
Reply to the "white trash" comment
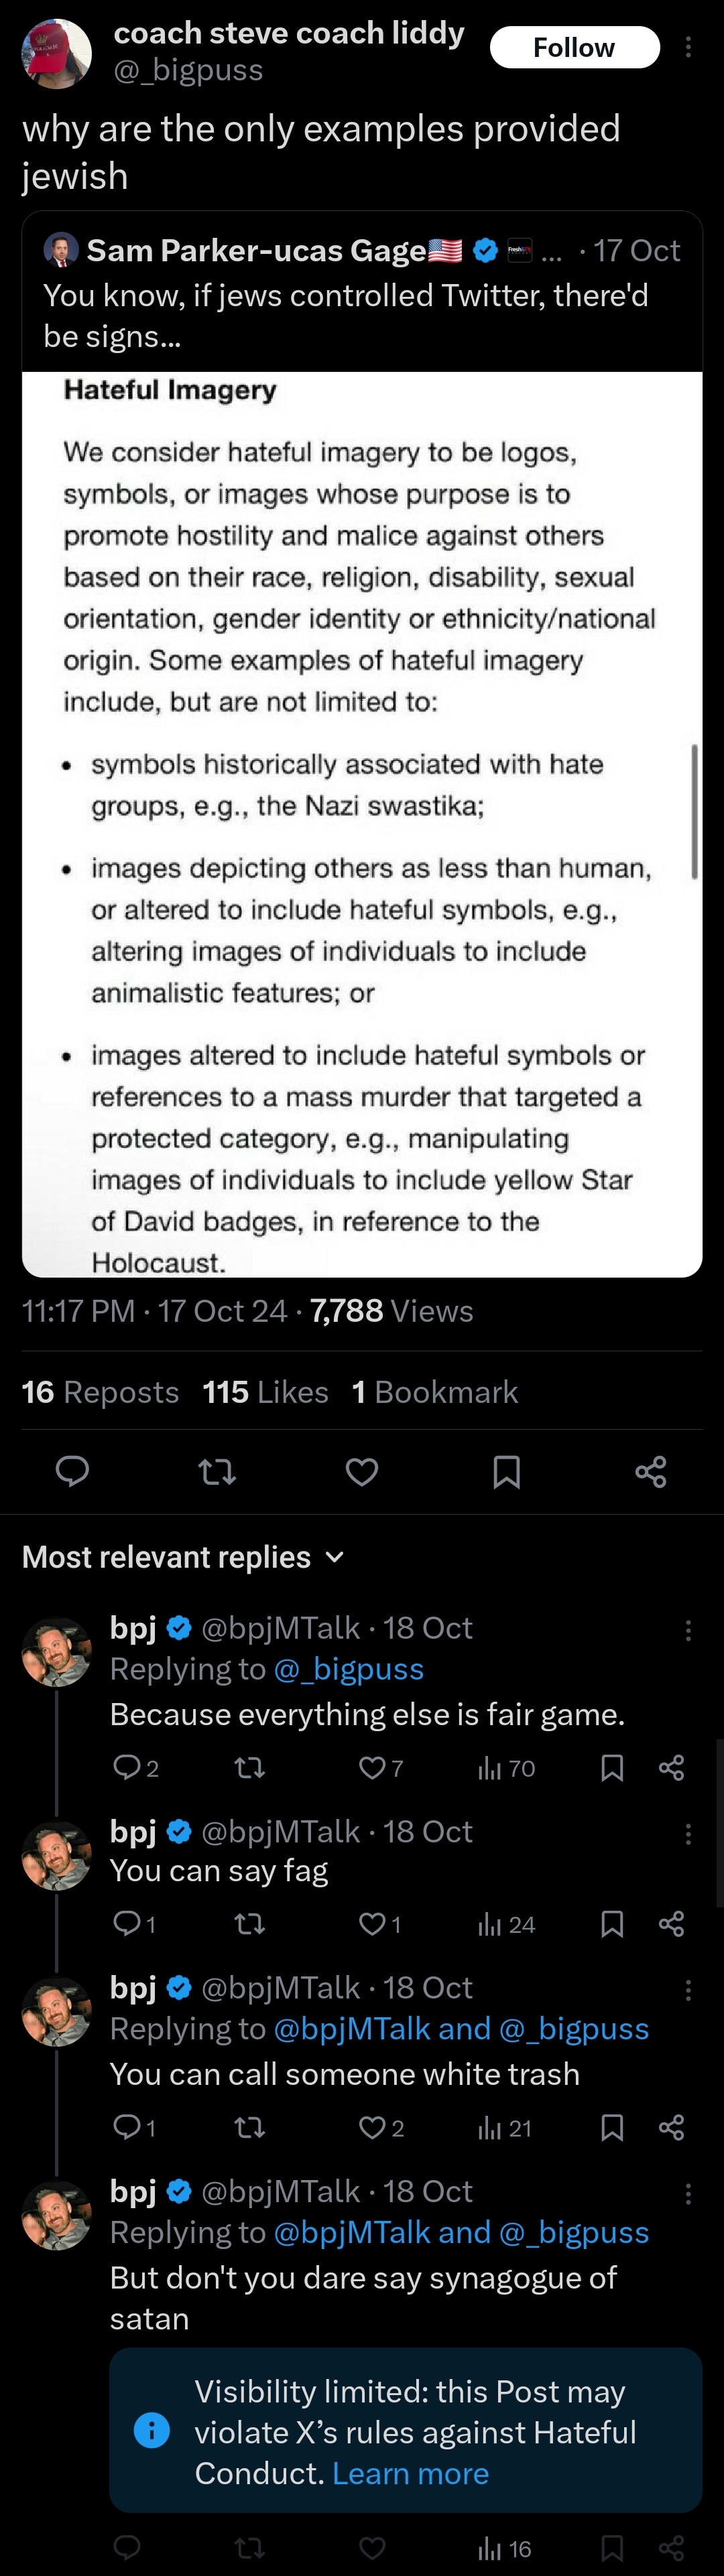click(x=127, y=2128)
